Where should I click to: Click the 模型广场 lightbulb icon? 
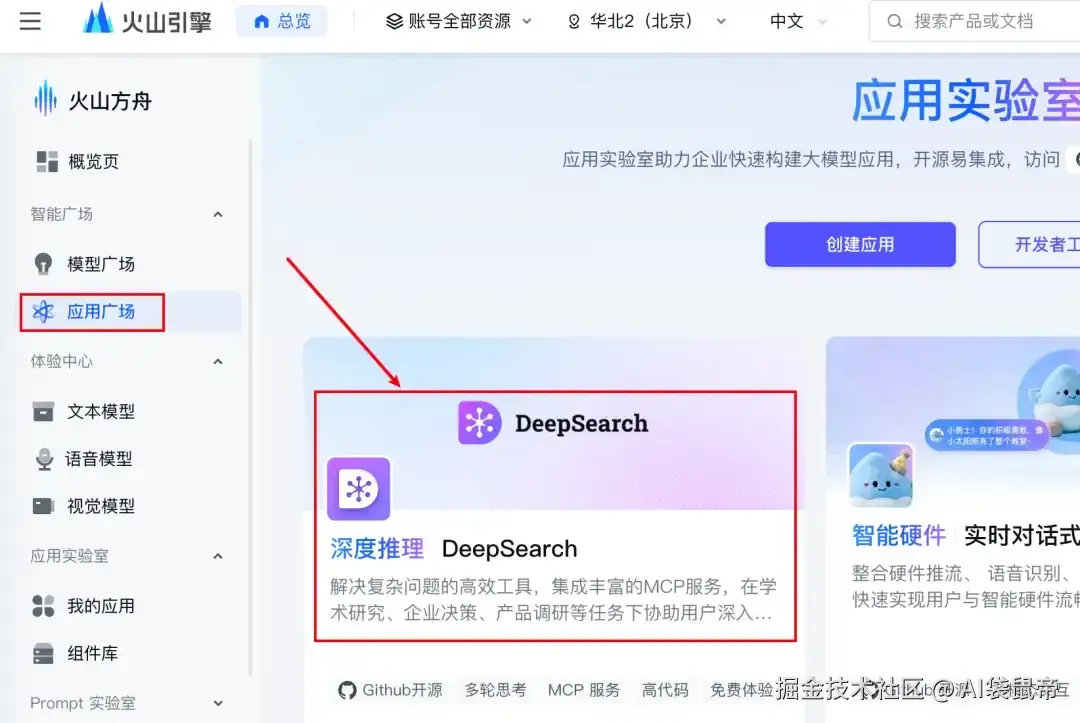tap(43, 264)
